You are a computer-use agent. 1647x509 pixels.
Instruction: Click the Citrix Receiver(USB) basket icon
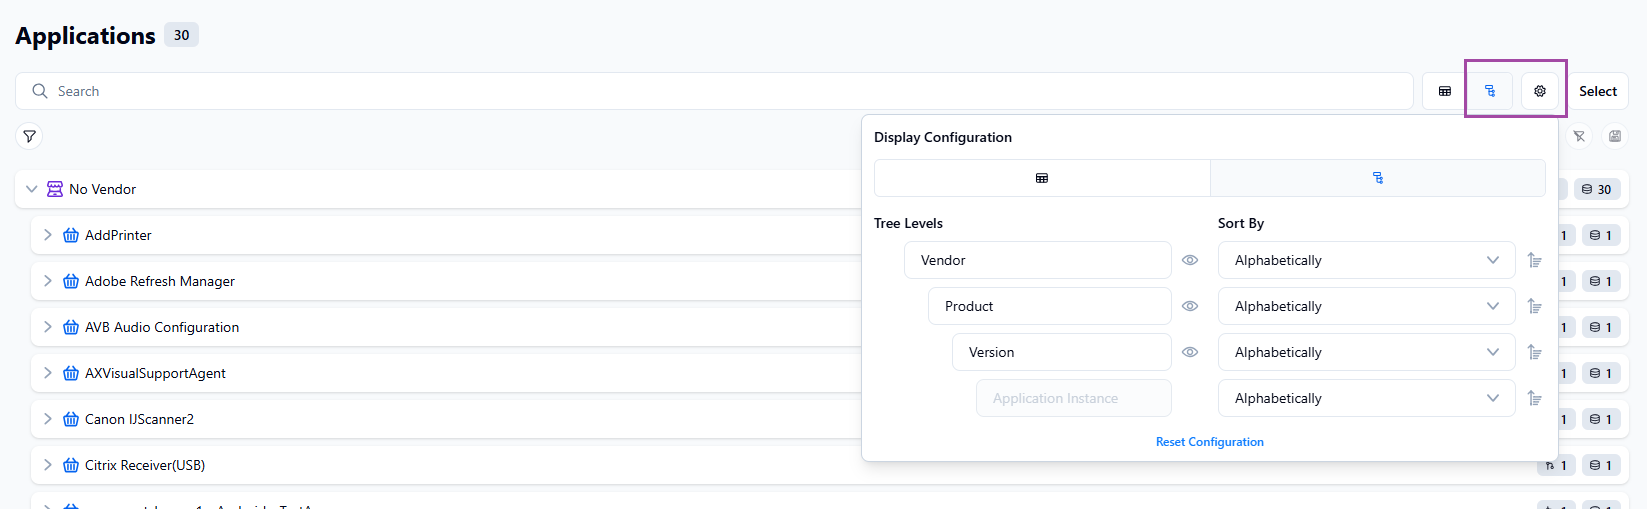[71, 465]
